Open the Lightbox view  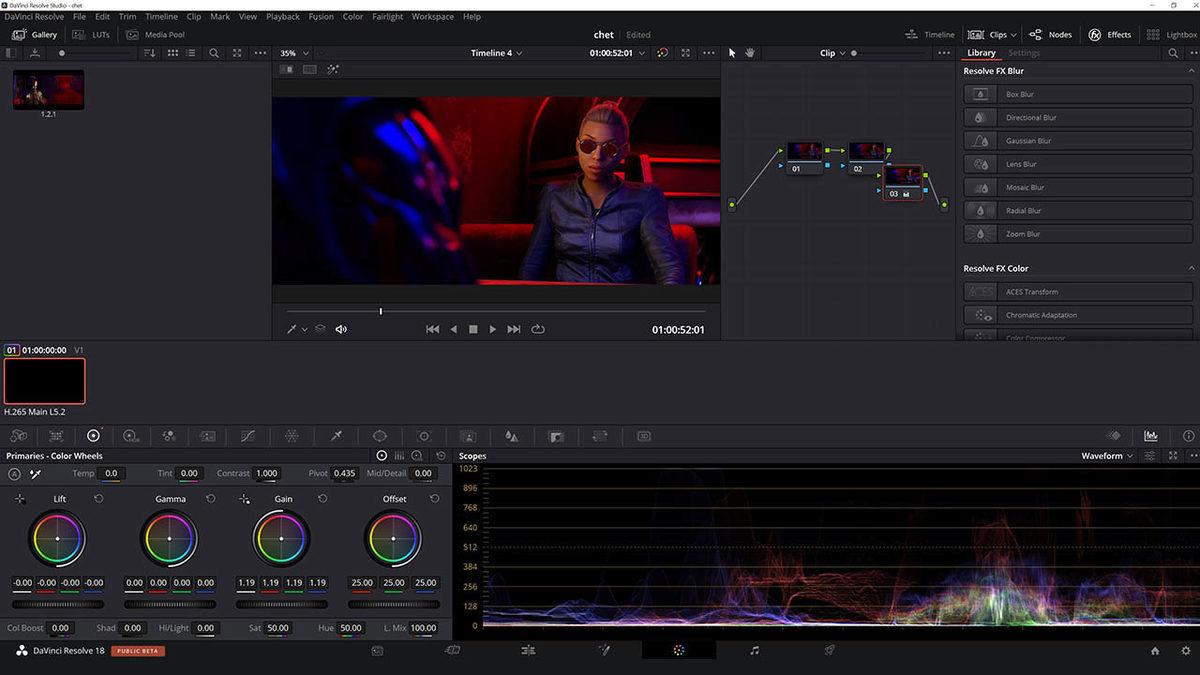point(1172,34)
